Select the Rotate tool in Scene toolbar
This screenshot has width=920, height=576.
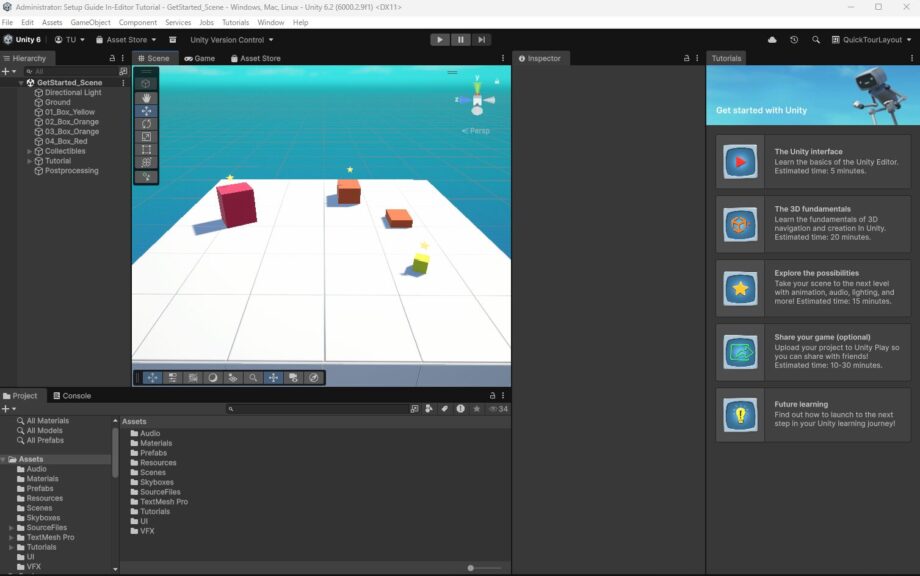tap(146, 124)
